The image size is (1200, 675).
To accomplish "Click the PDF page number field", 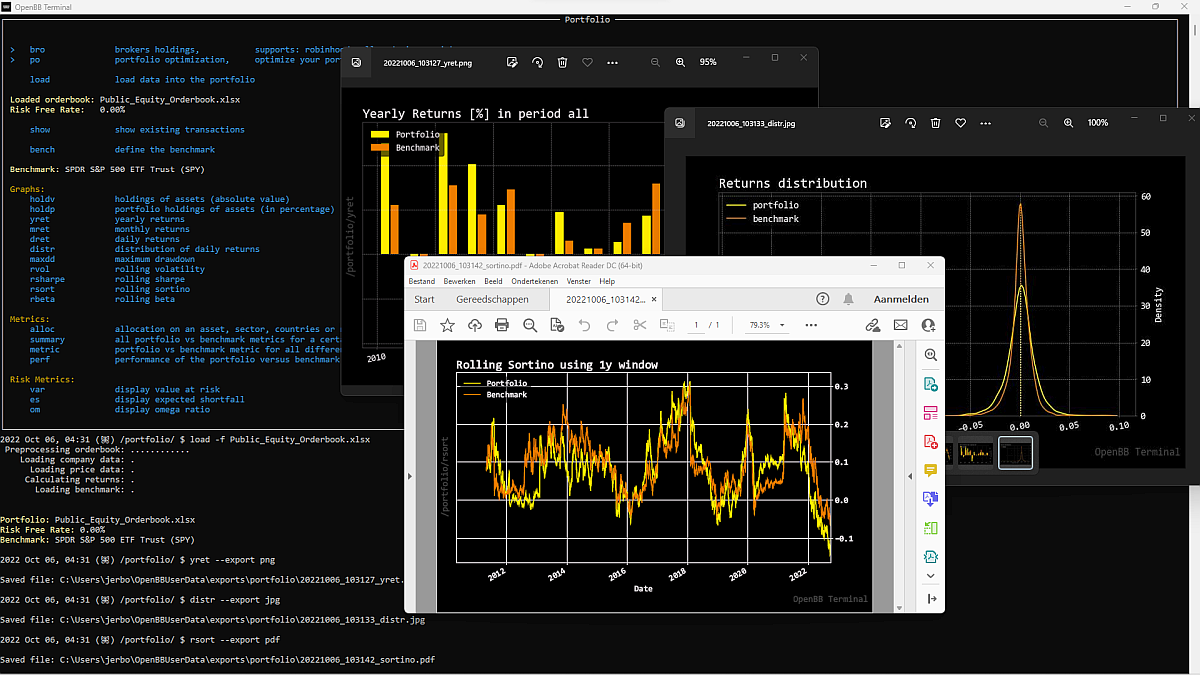I will click(x=696, y=325).
